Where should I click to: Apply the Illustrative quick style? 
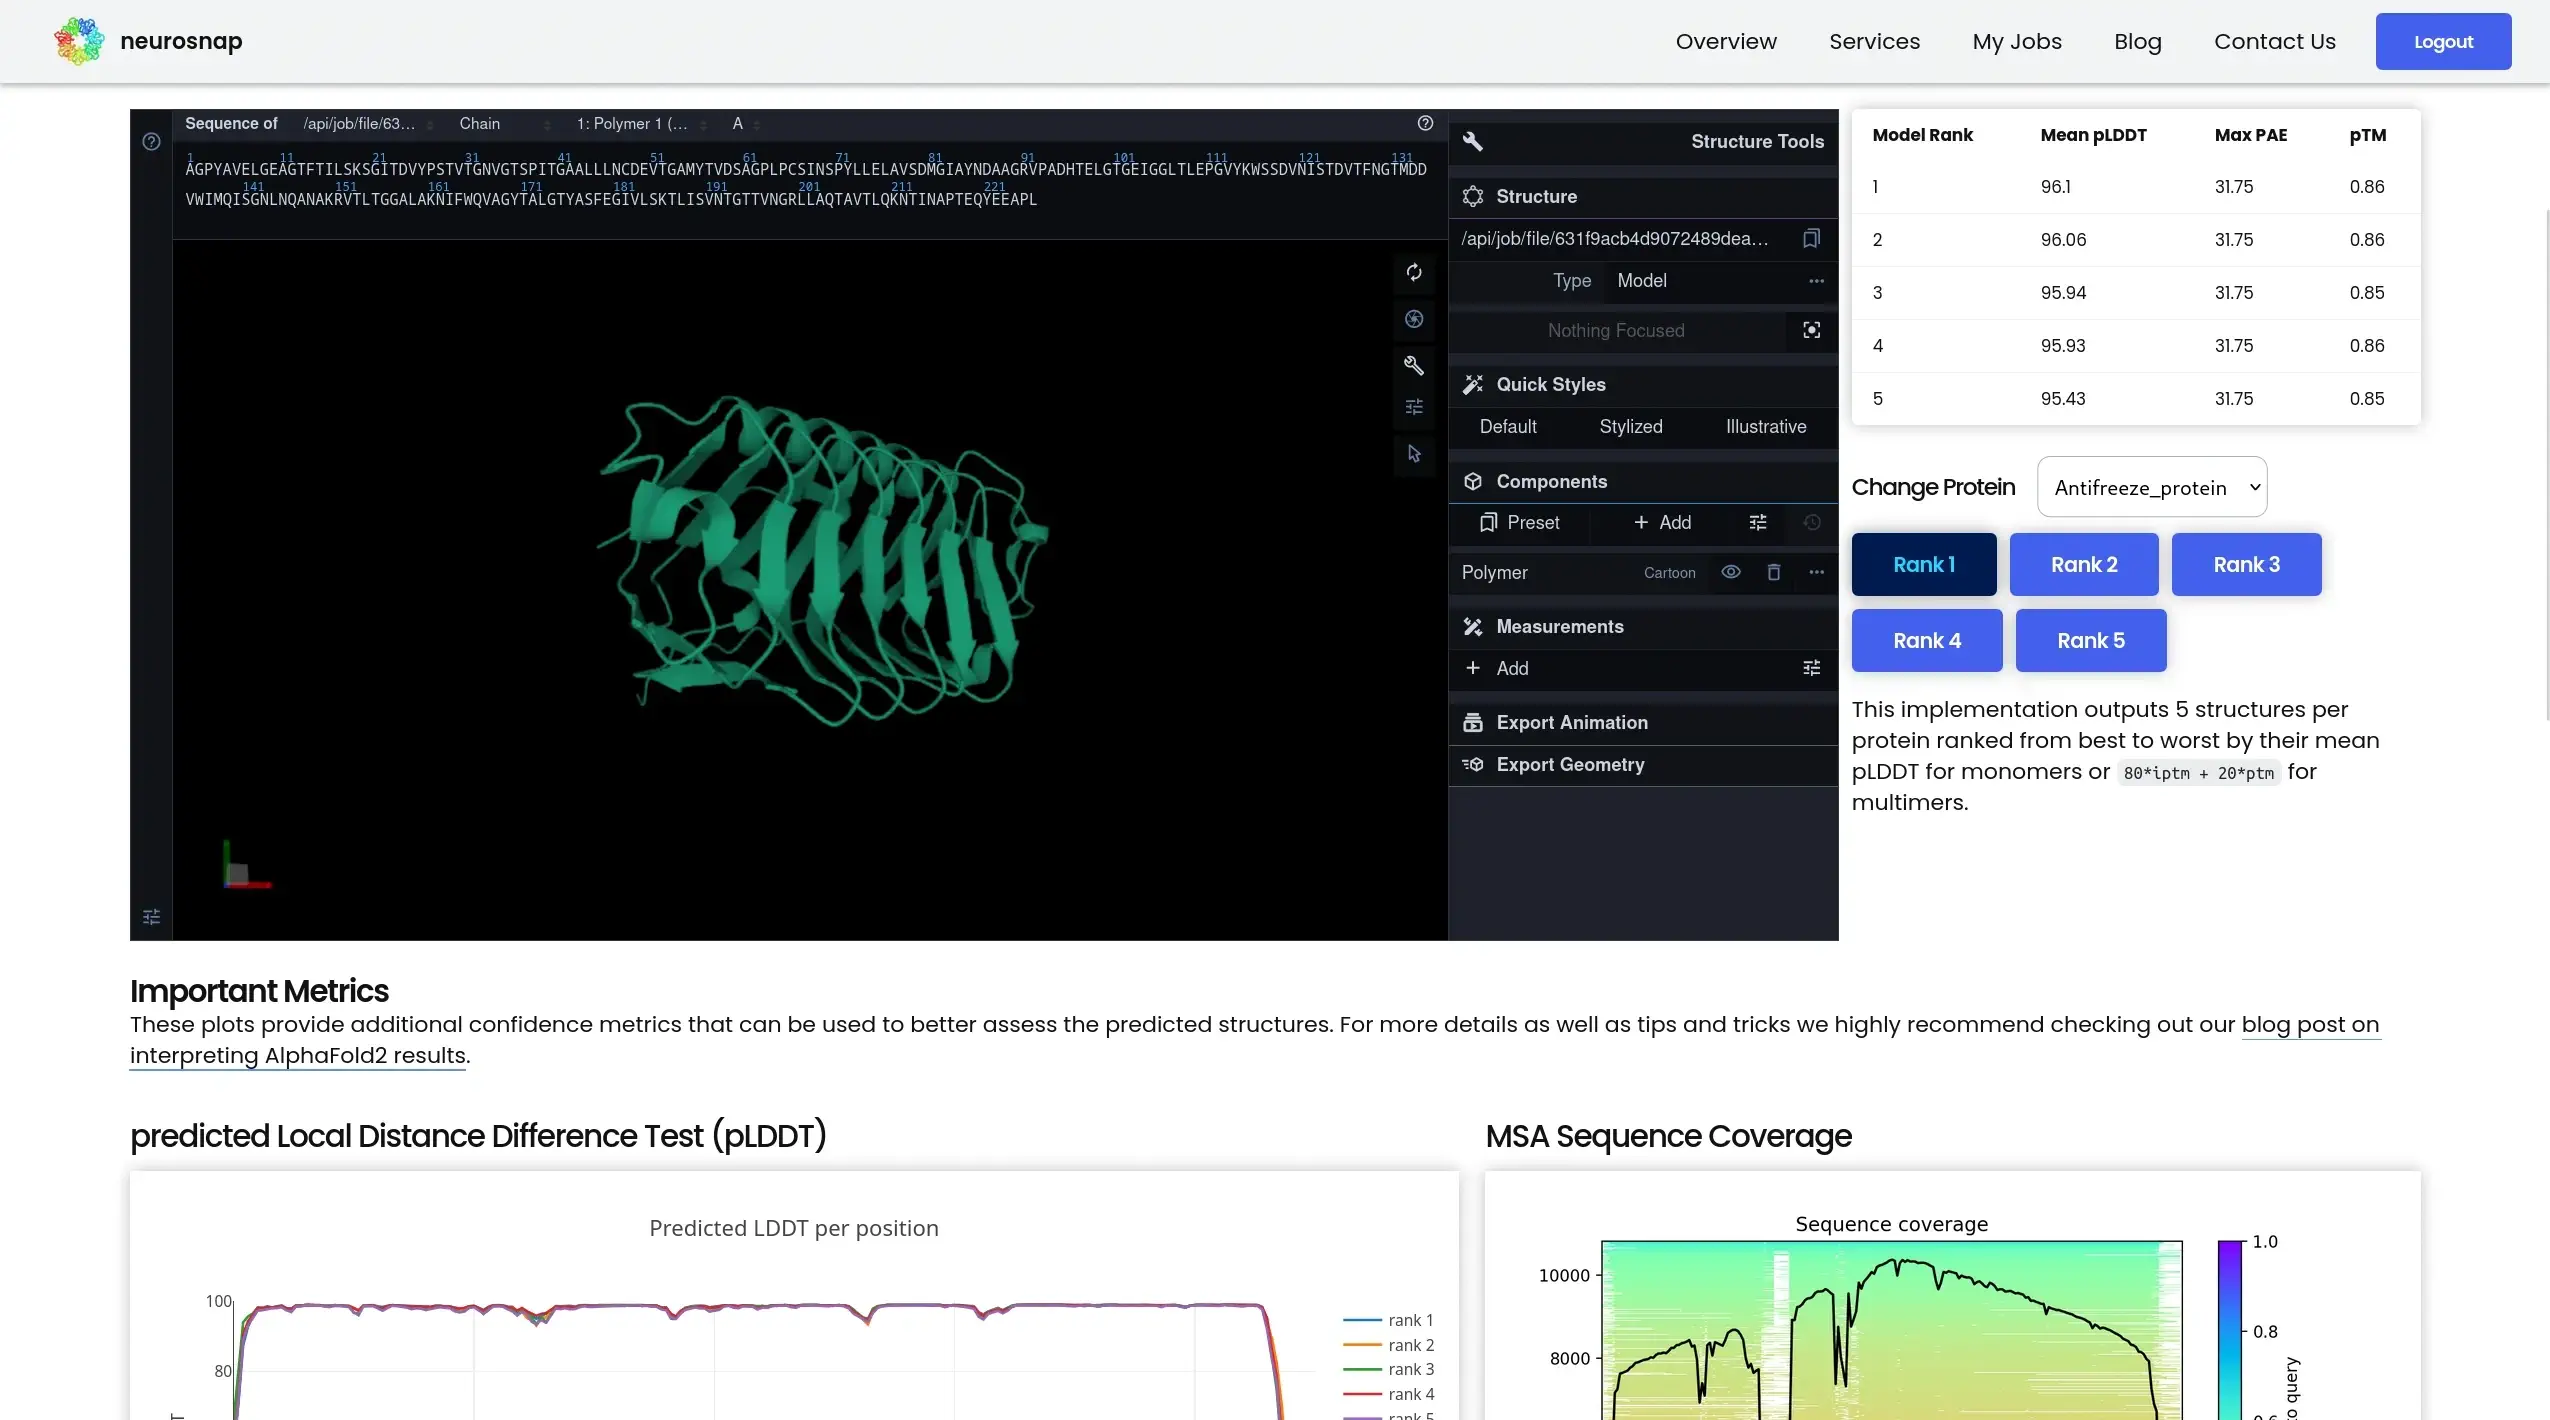pos(1765,426)
